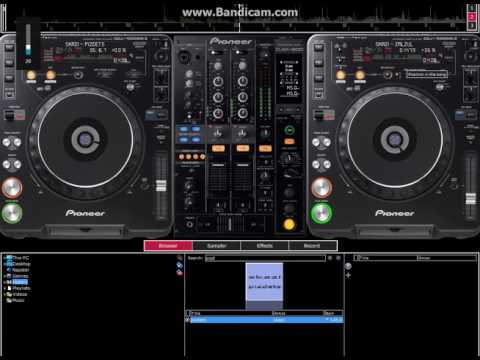Toggle channel 2 orange headphone CUE button
This screenshot has width=480, height=360.
click(x=243, y=148)
